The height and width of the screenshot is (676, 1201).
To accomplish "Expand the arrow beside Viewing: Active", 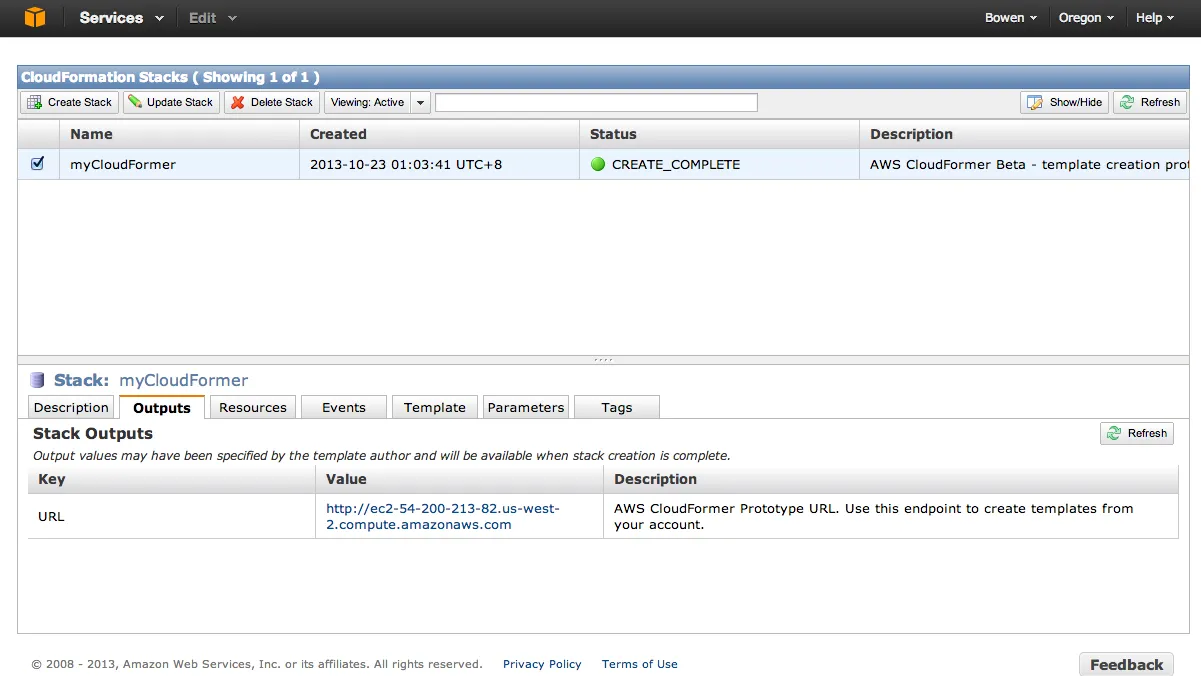I will coord(421,102).
